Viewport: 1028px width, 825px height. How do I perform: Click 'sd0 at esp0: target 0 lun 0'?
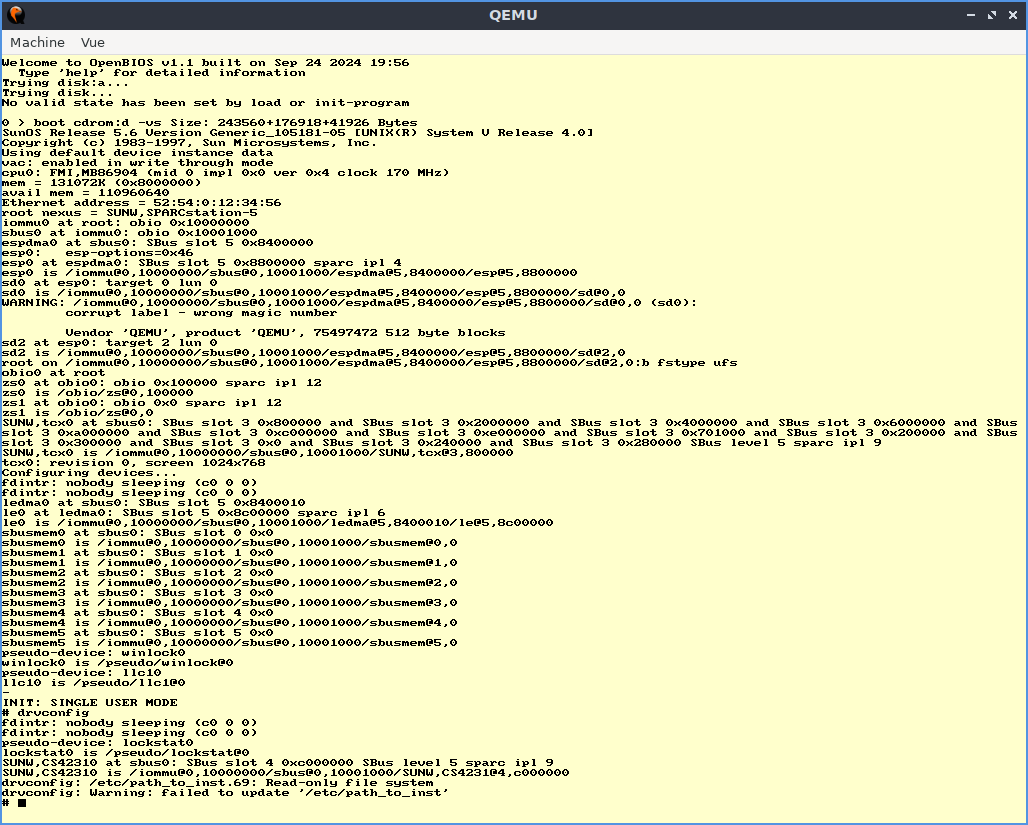pos(109,283)
